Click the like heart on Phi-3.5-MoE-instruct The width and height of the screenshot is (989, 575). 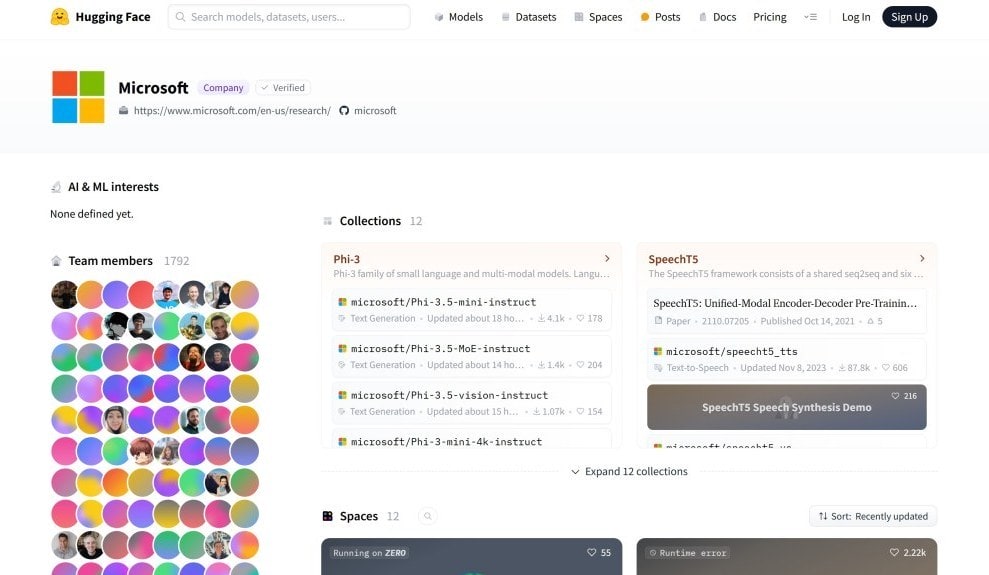(580, 365)
